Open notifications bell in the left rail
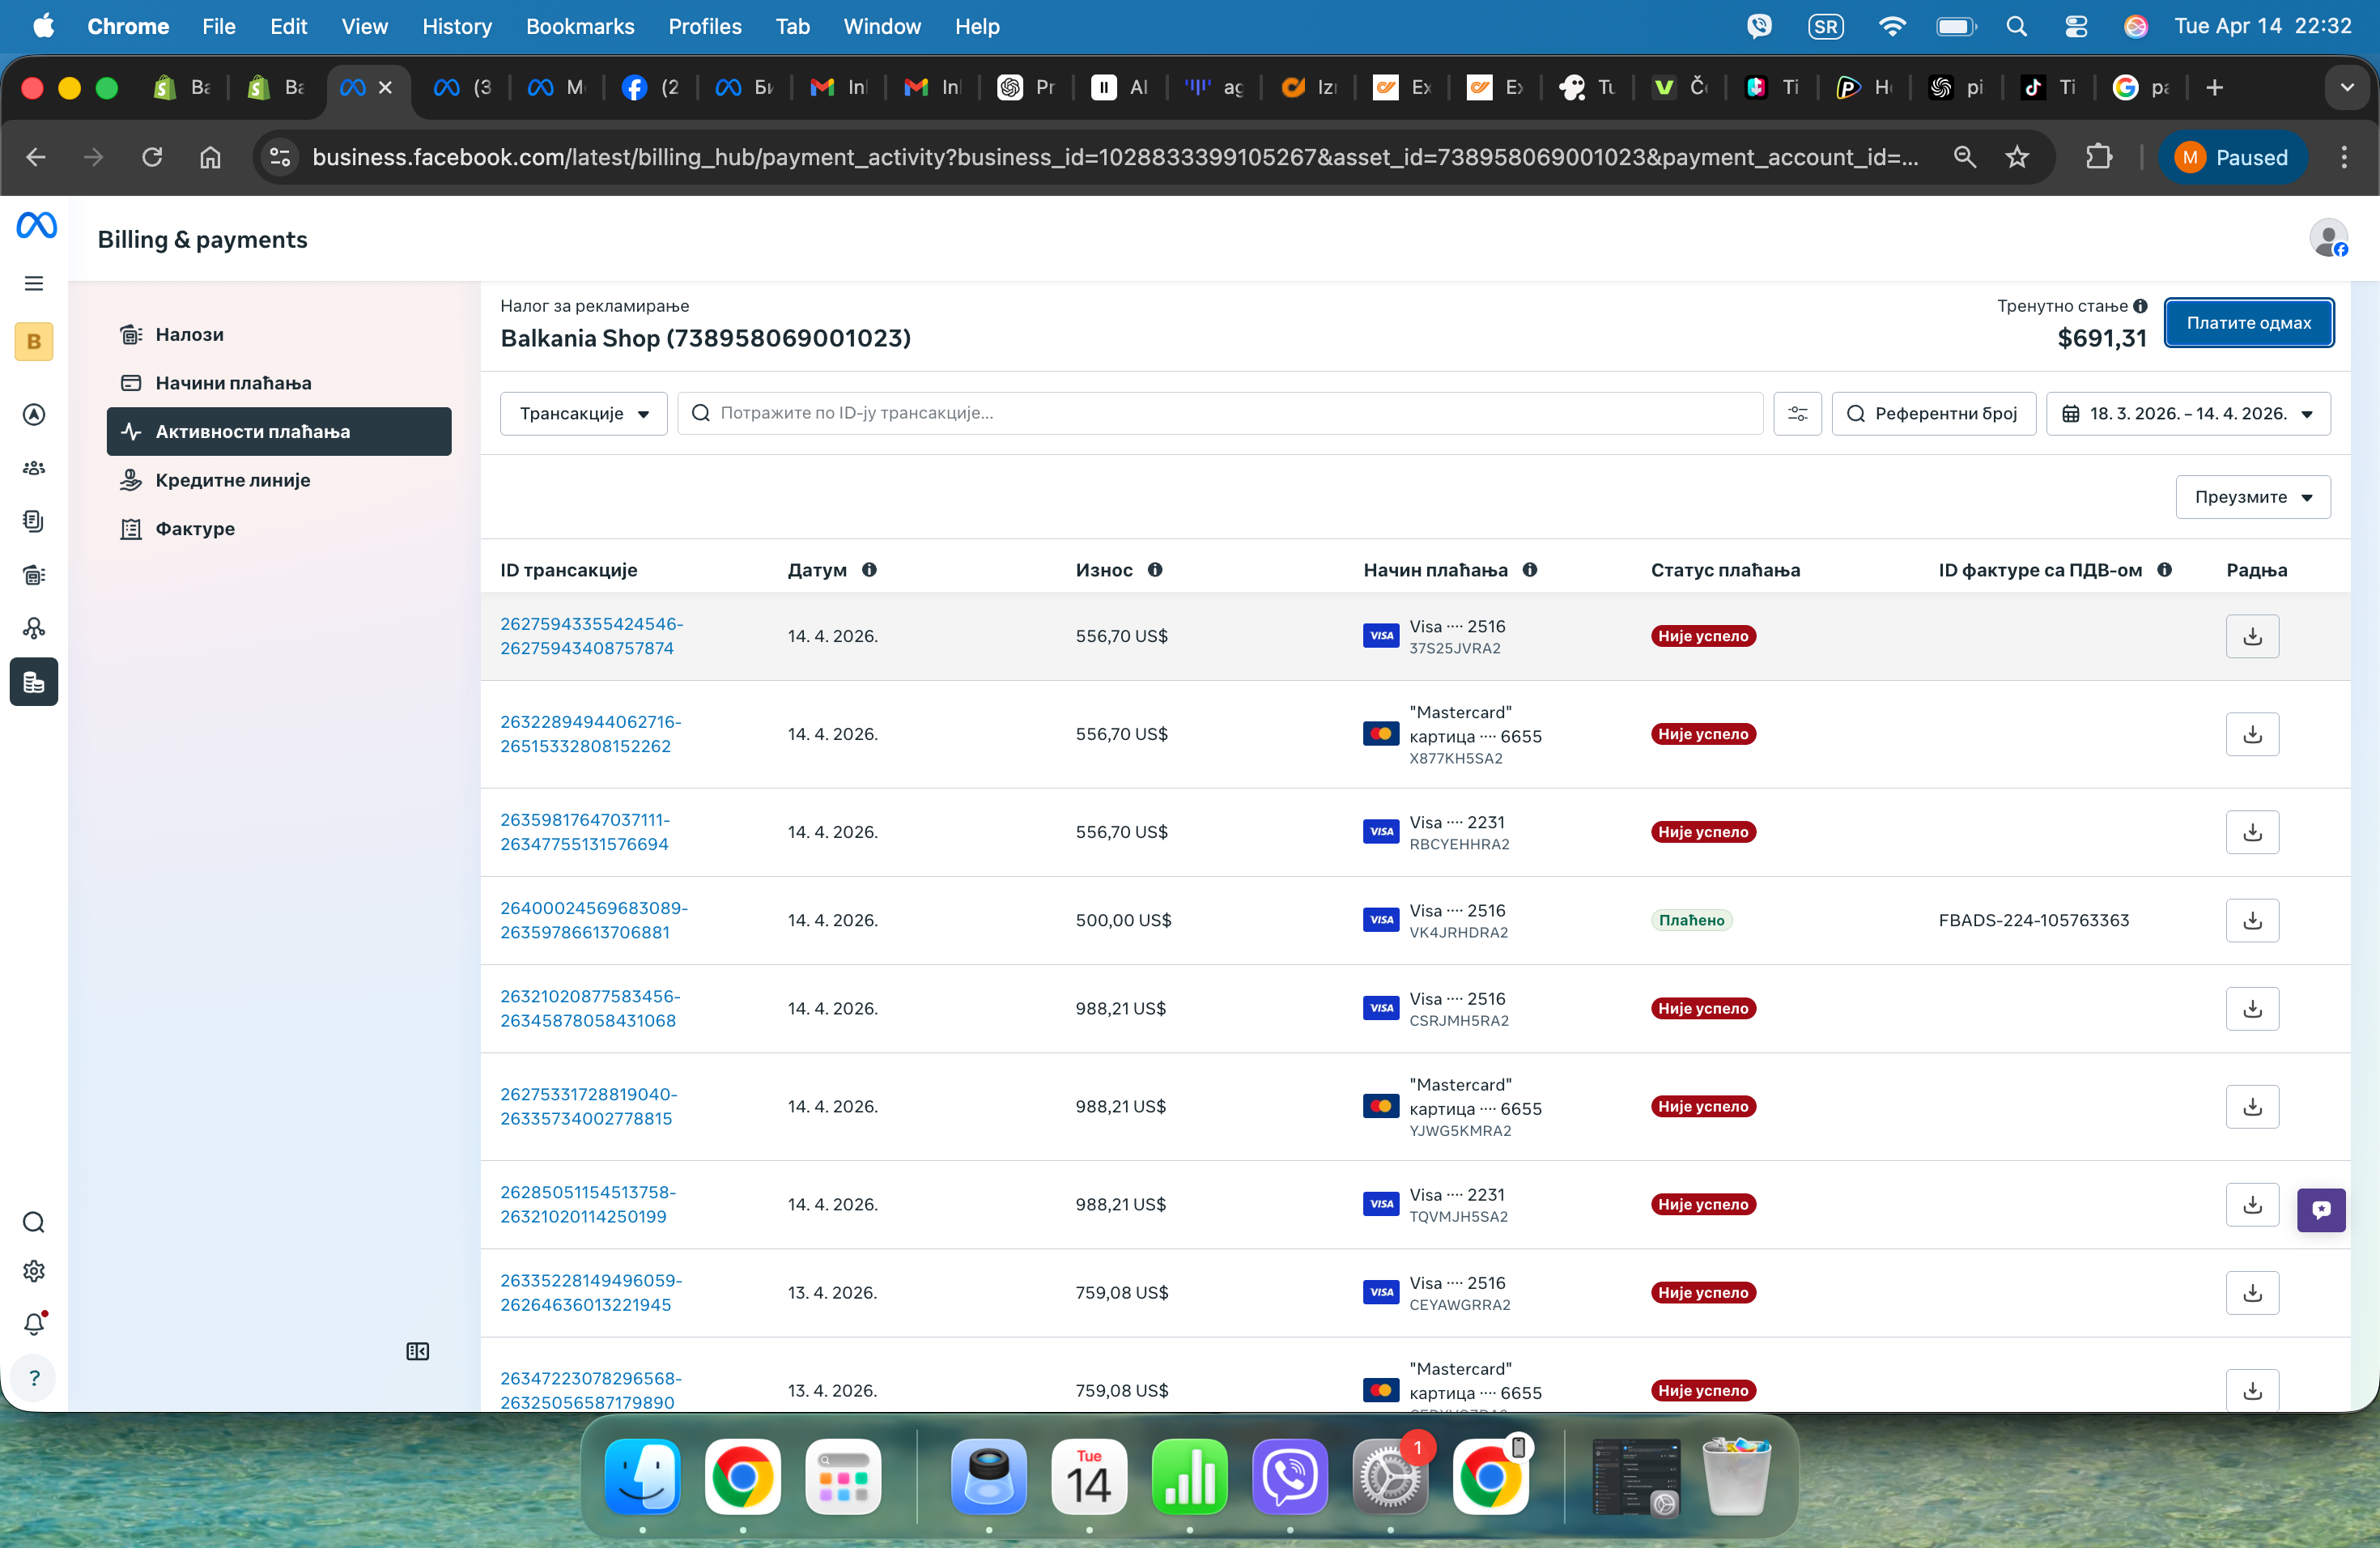Viewport: 2380px width, 1548px height. [x=34, y=1324]
